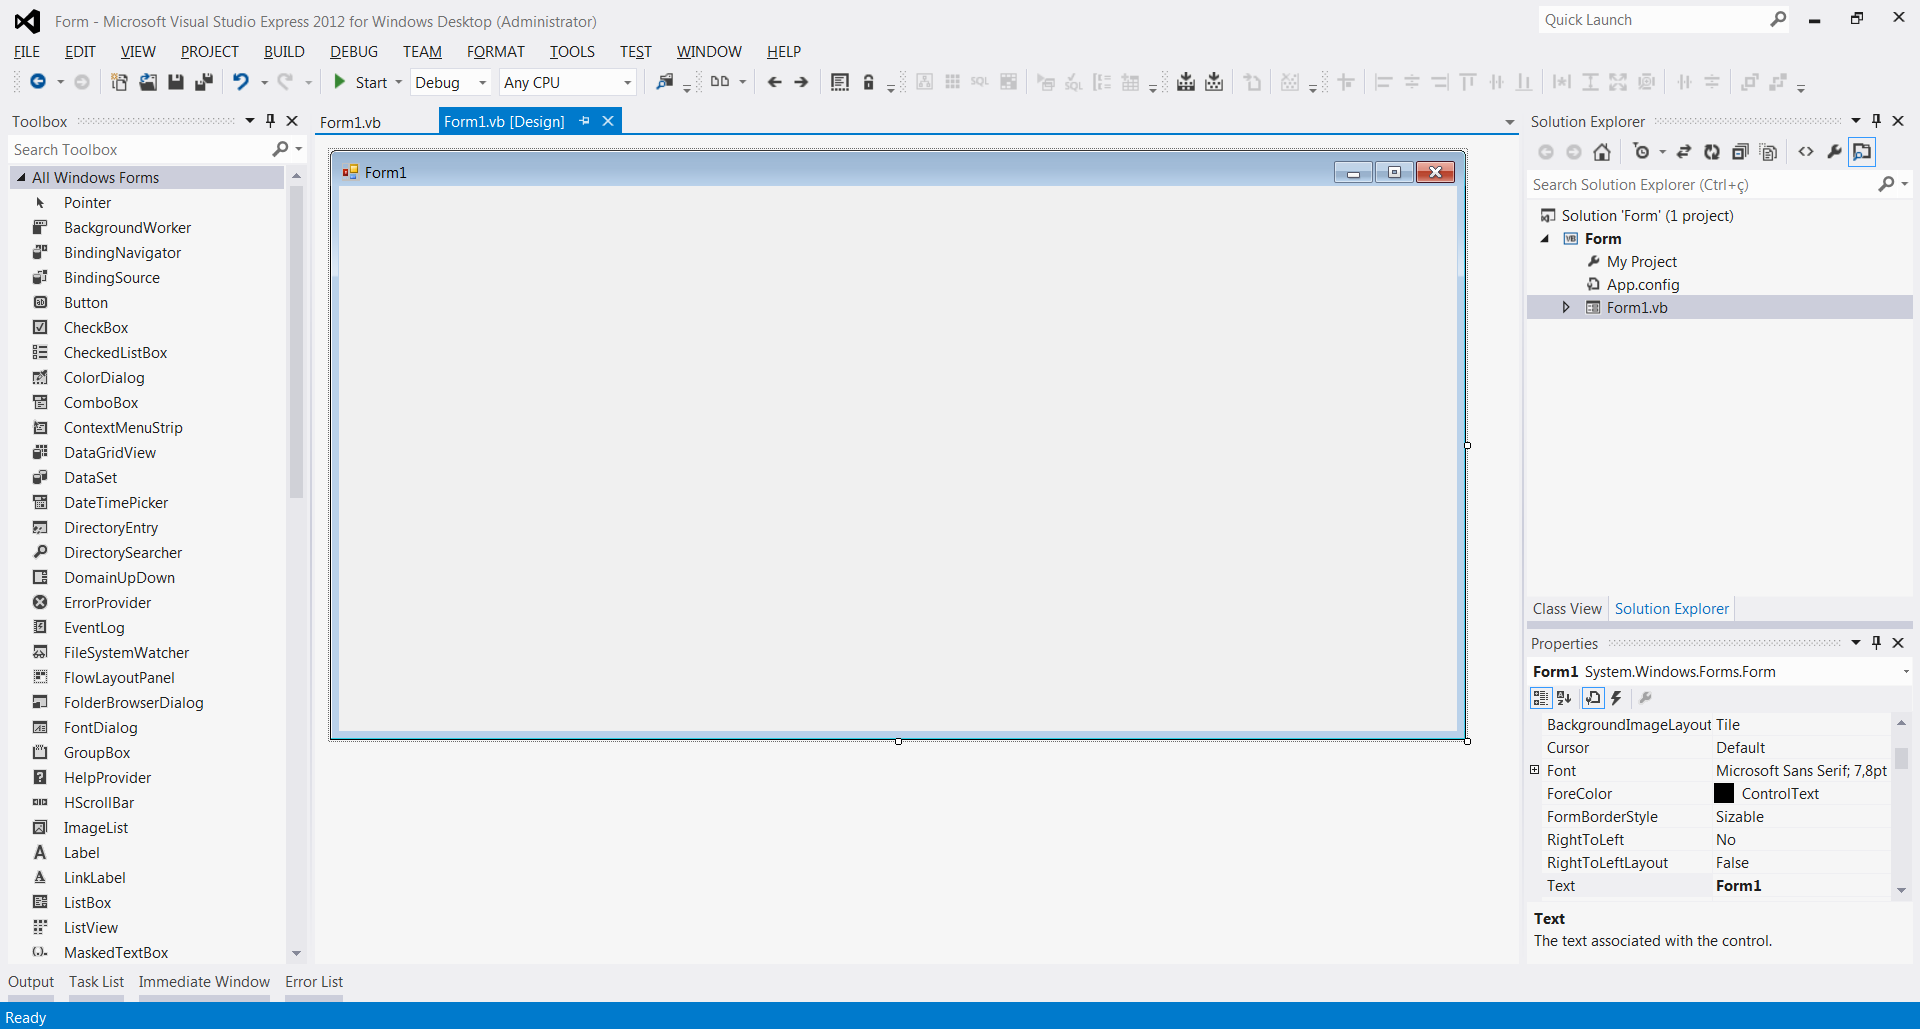This screenshot has height=1029, width=1920.
Task: Open the Output tab
Action: pyautogui.click(x=31, y=982)
